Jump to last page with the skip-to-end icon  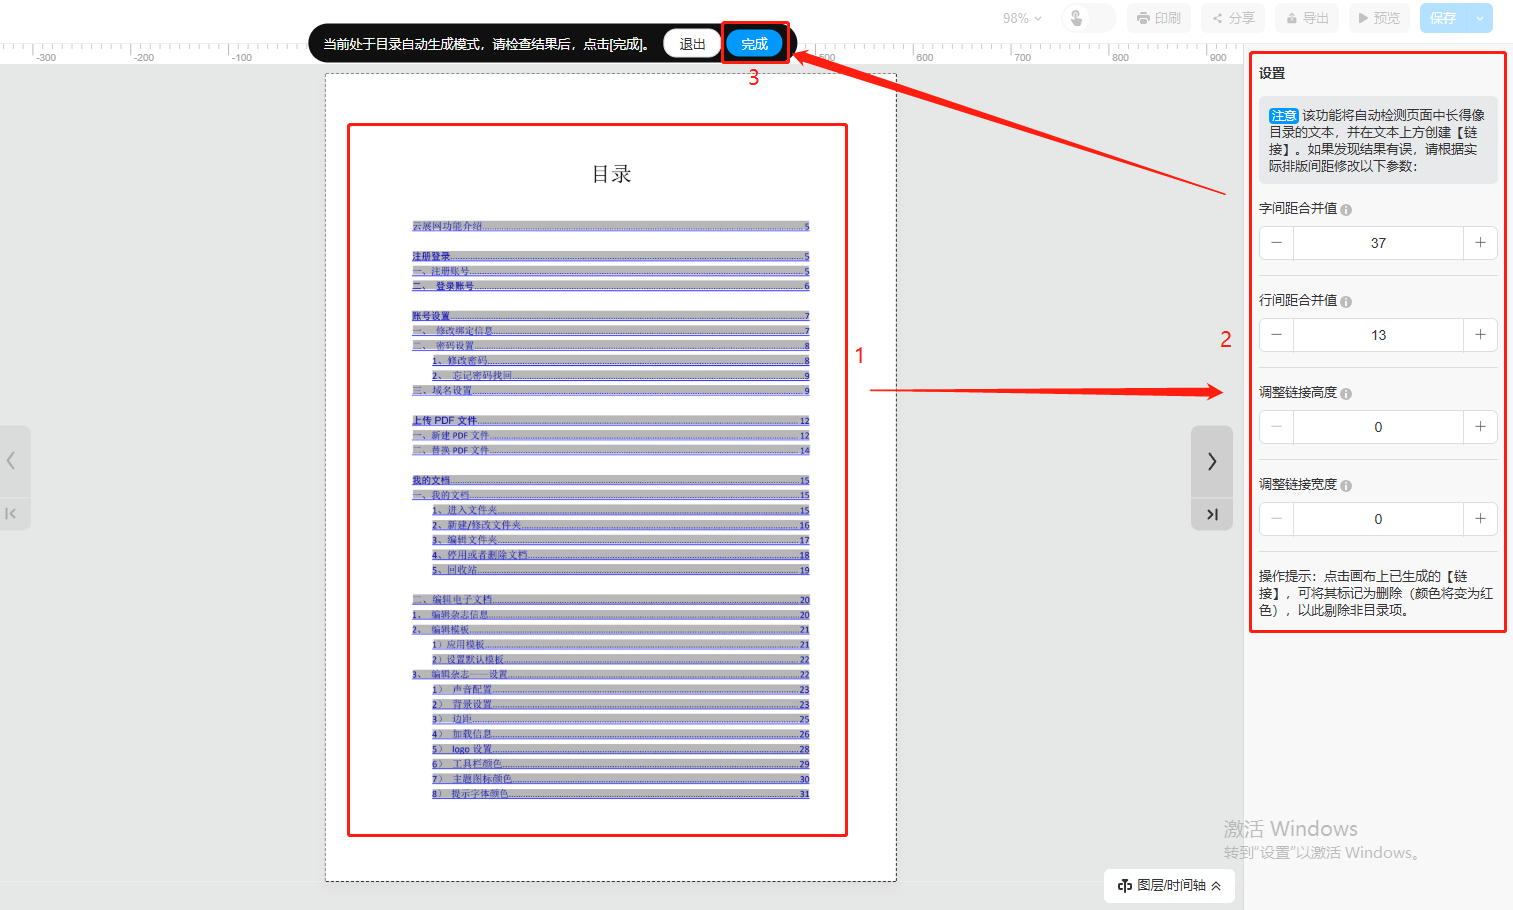tap(1212, 514)
